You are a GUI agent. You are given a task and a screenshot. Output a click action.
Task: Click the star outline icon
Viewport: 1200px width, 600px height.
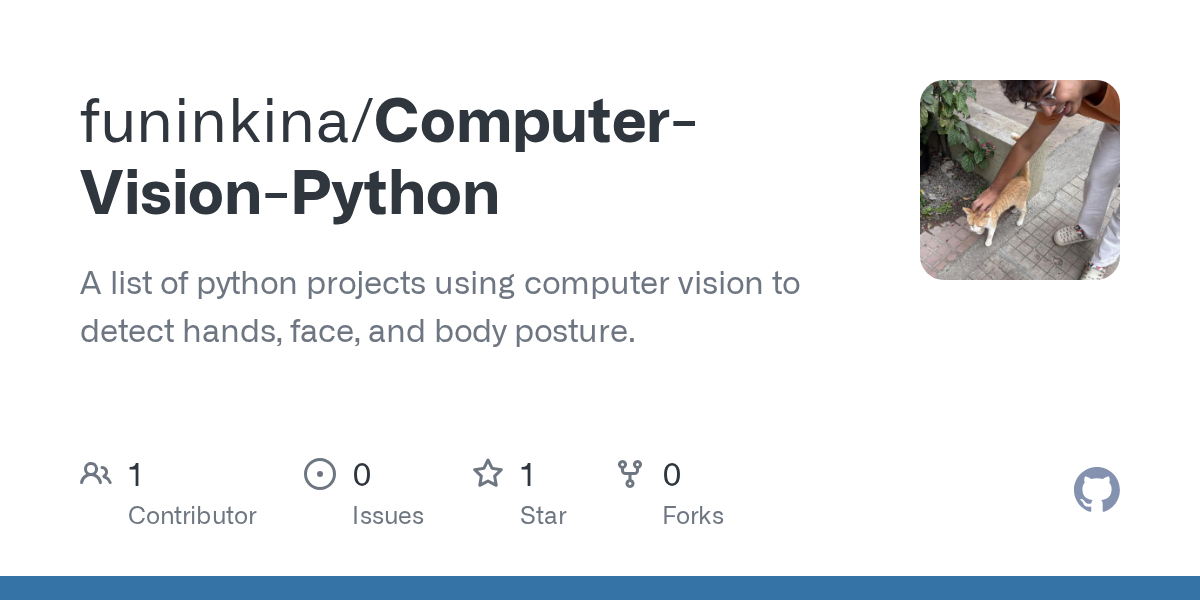pyautogui.click(x=487, y=474)
